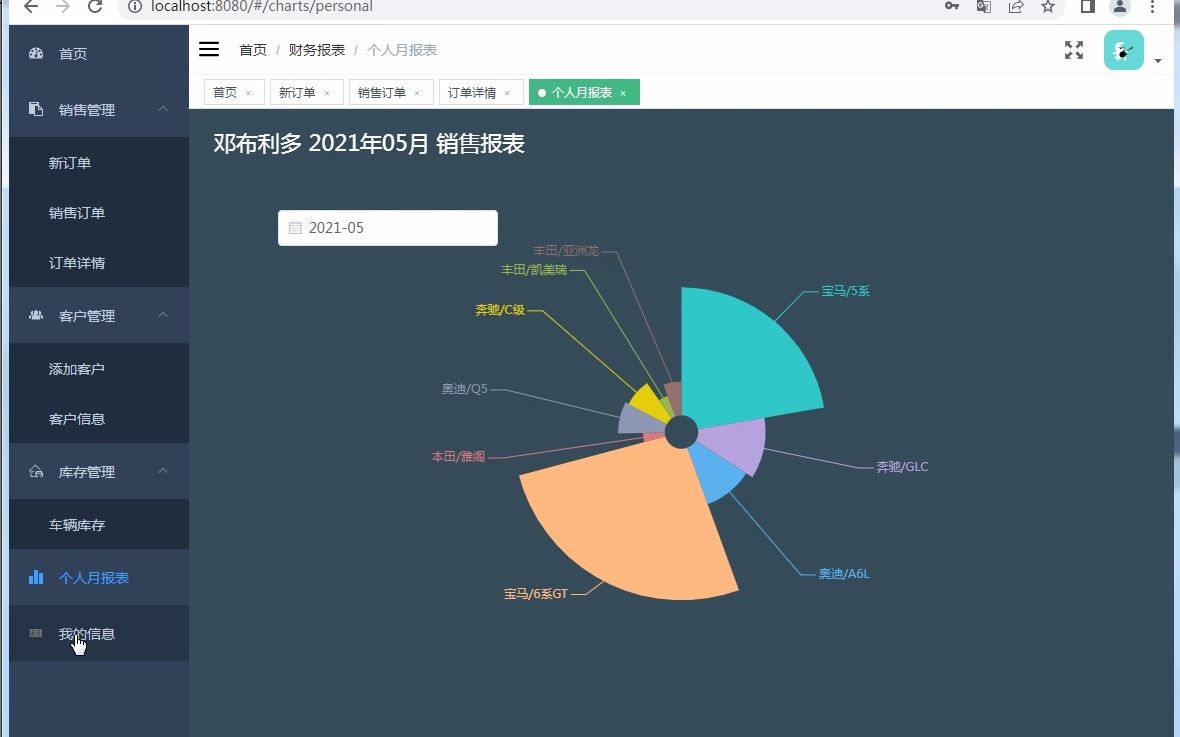Close the 个人月报表 page tab
The image size is (1180, 737).
click(x=623, y=93)
